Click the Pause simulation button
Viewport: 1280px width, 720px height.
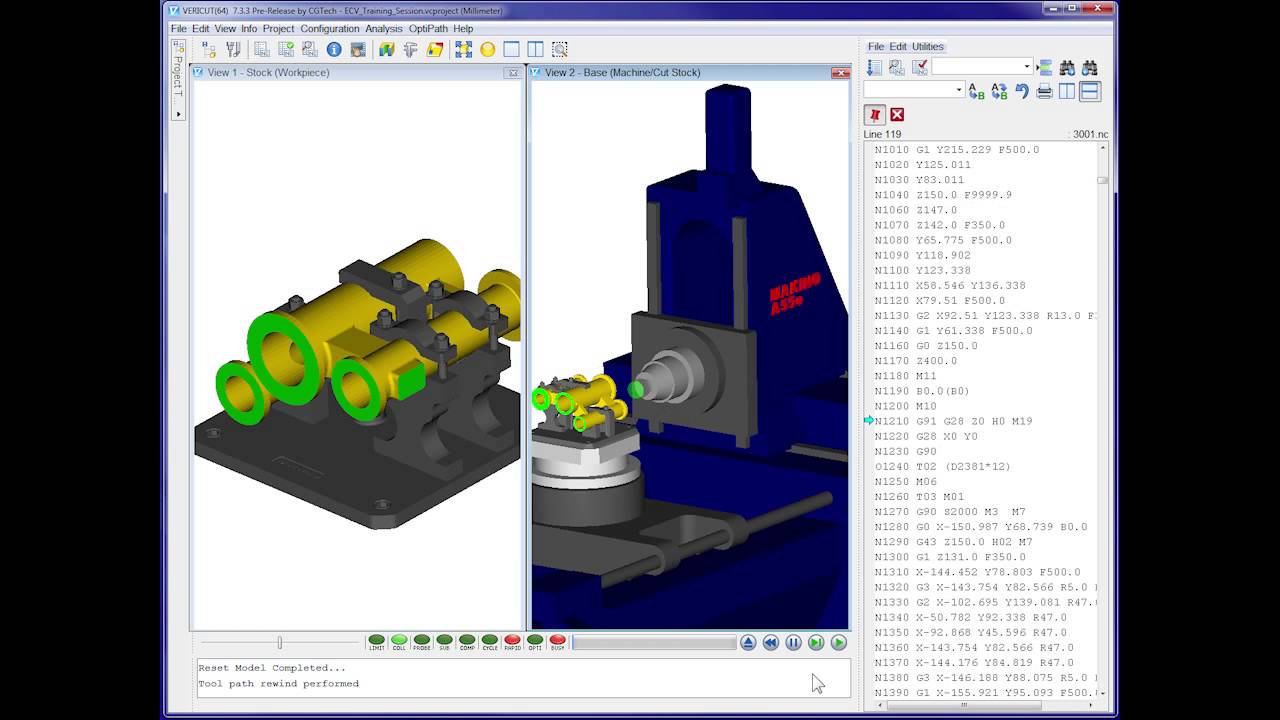point(793,643)
